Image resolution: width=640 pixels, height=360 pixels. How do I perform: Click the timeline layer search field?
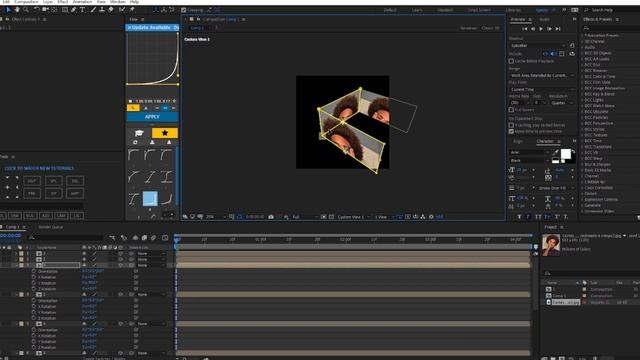pos(65,237)
